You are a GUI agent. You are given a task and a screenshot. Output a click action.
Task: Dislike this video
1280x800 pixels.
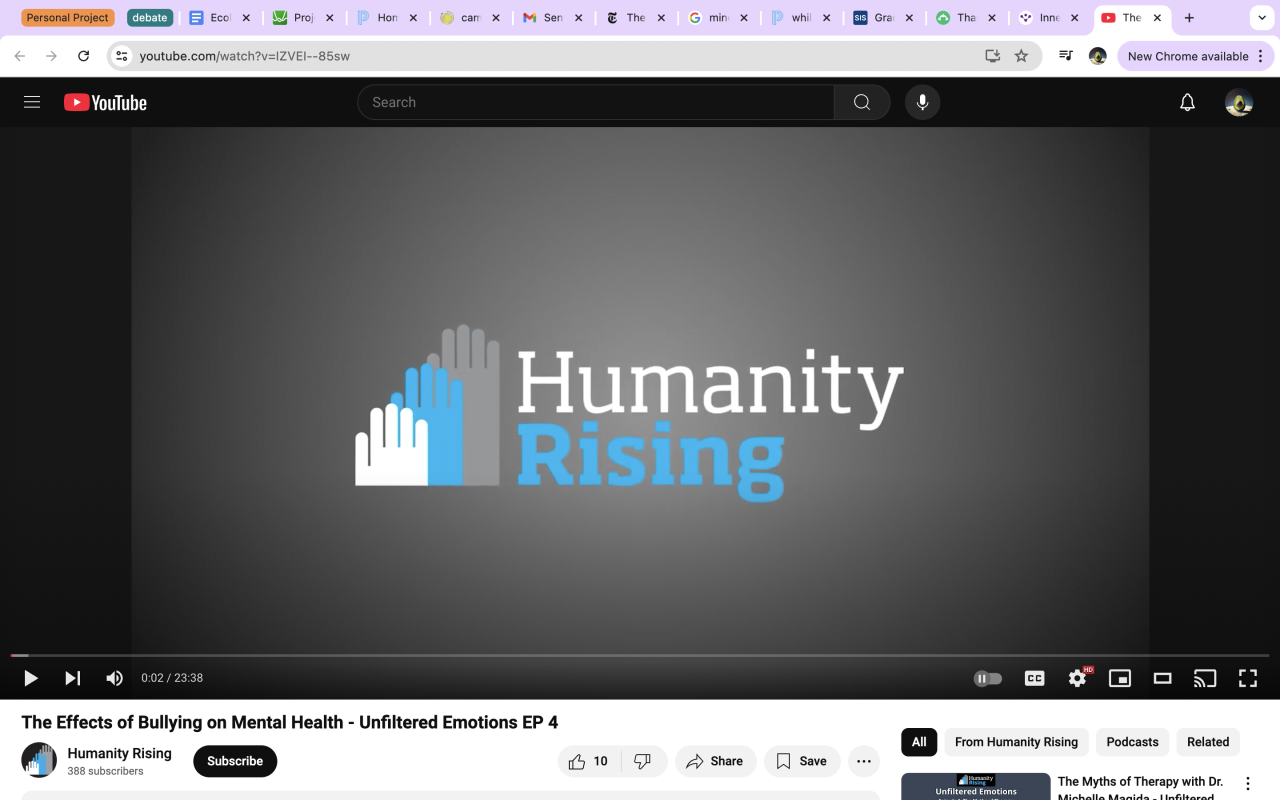[643, 761]
